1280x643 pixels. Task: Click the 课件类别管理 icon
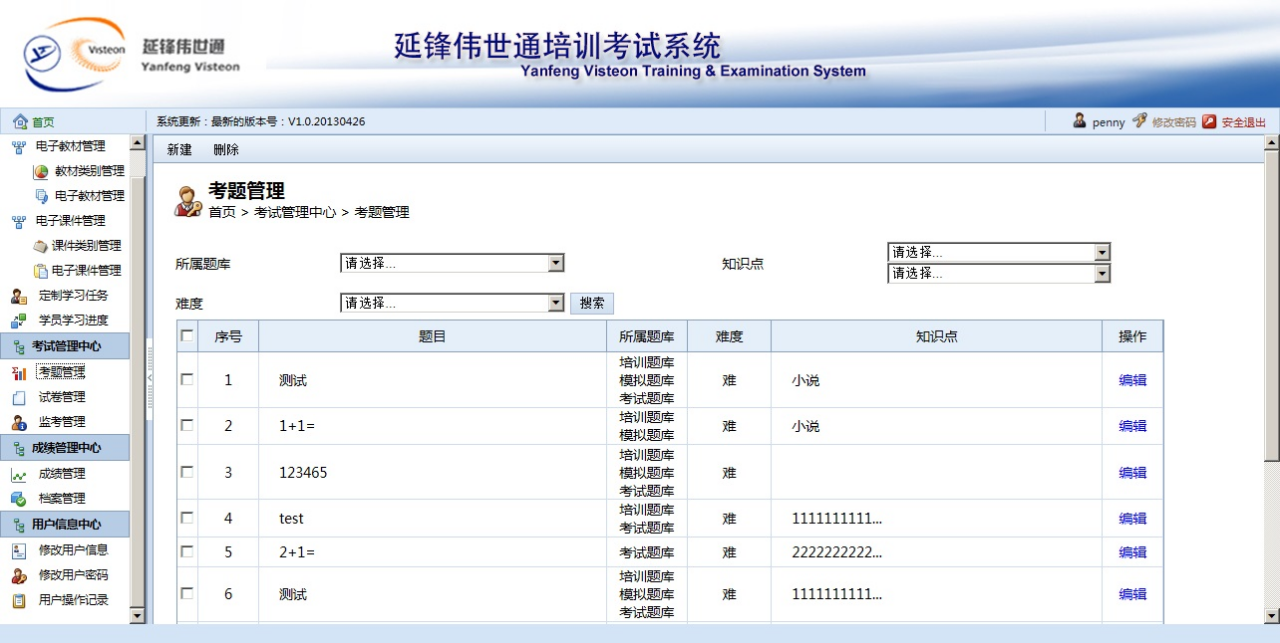pos(40,246)
